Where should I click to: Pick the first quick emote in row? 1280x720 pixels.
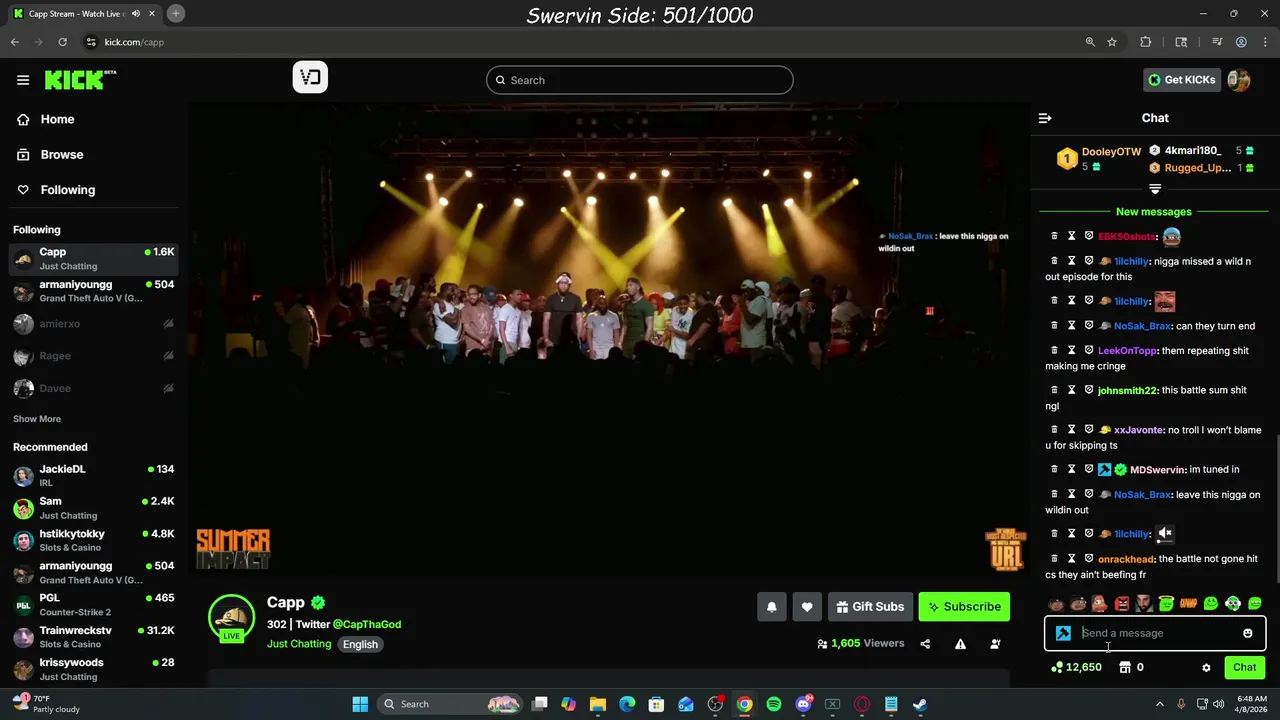pos(1056,603)
